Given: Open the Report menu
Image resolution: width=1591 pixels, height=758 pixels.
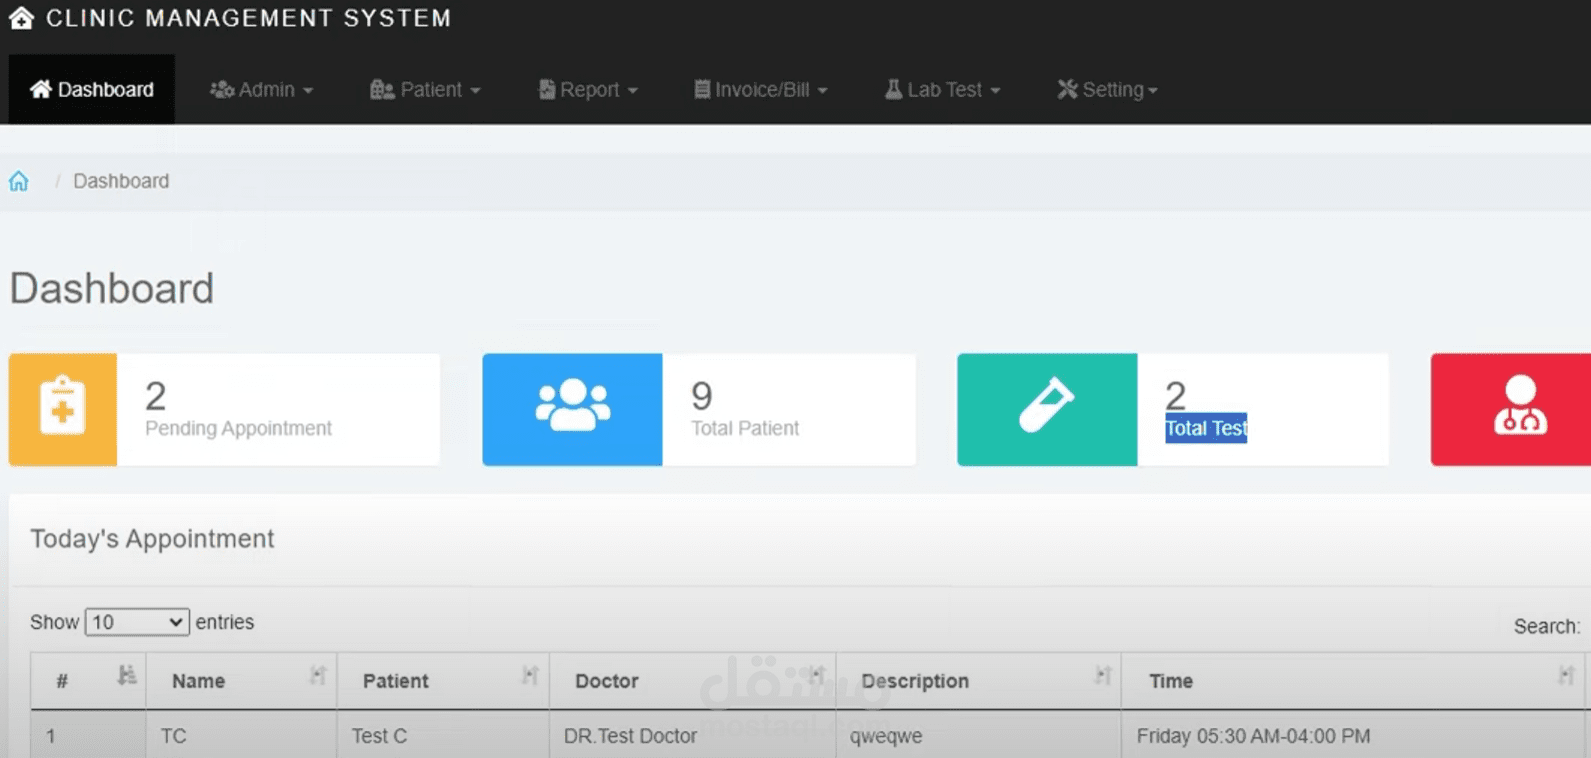Looking at the screenshot, I should pyautogui.click(x=588, y=89).
